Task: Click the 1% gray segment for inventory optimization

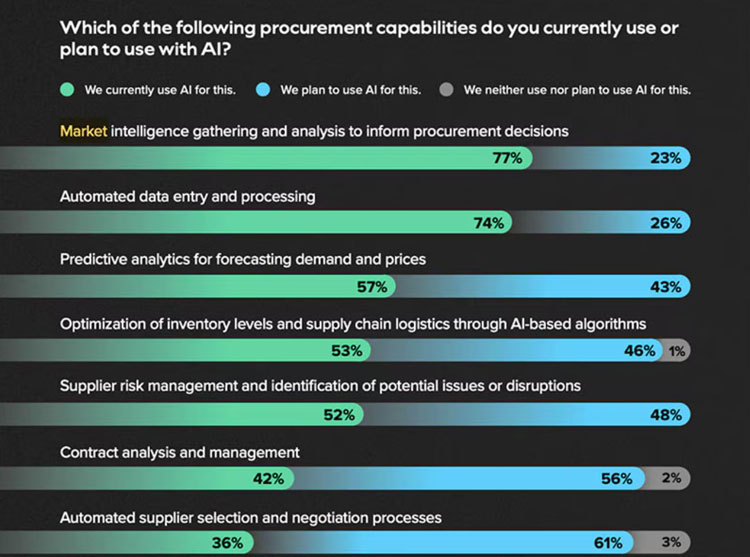Action: (677, 351)
